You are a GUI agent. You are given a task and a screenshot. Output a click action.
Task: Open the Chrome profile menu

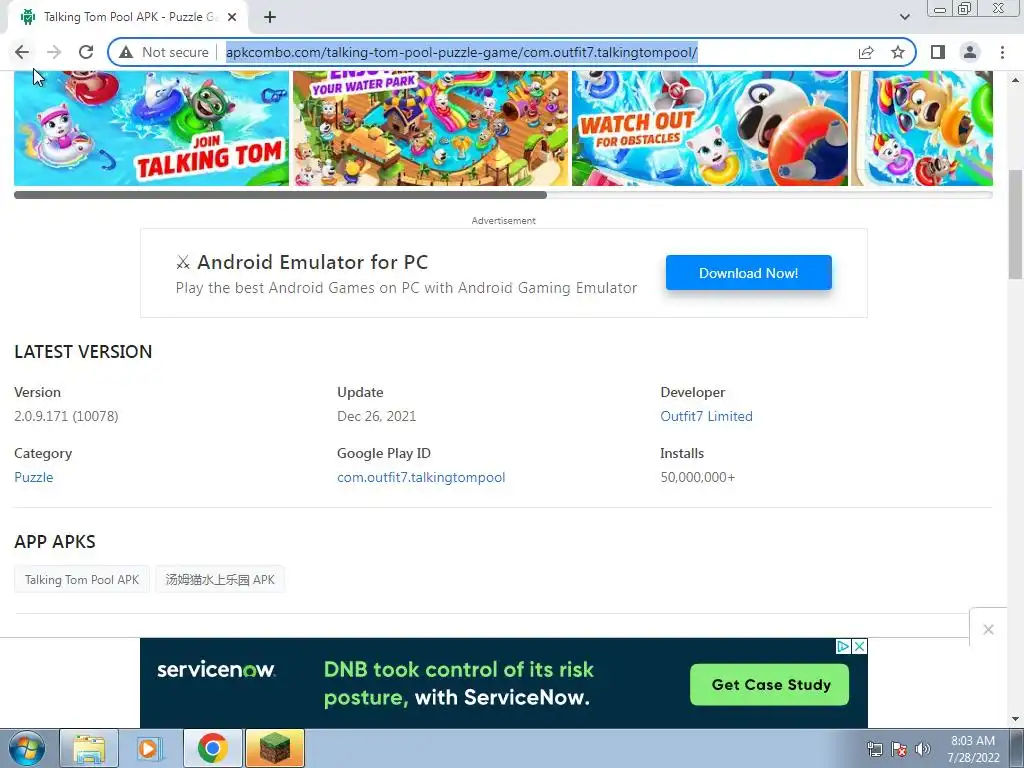(970, 52)
